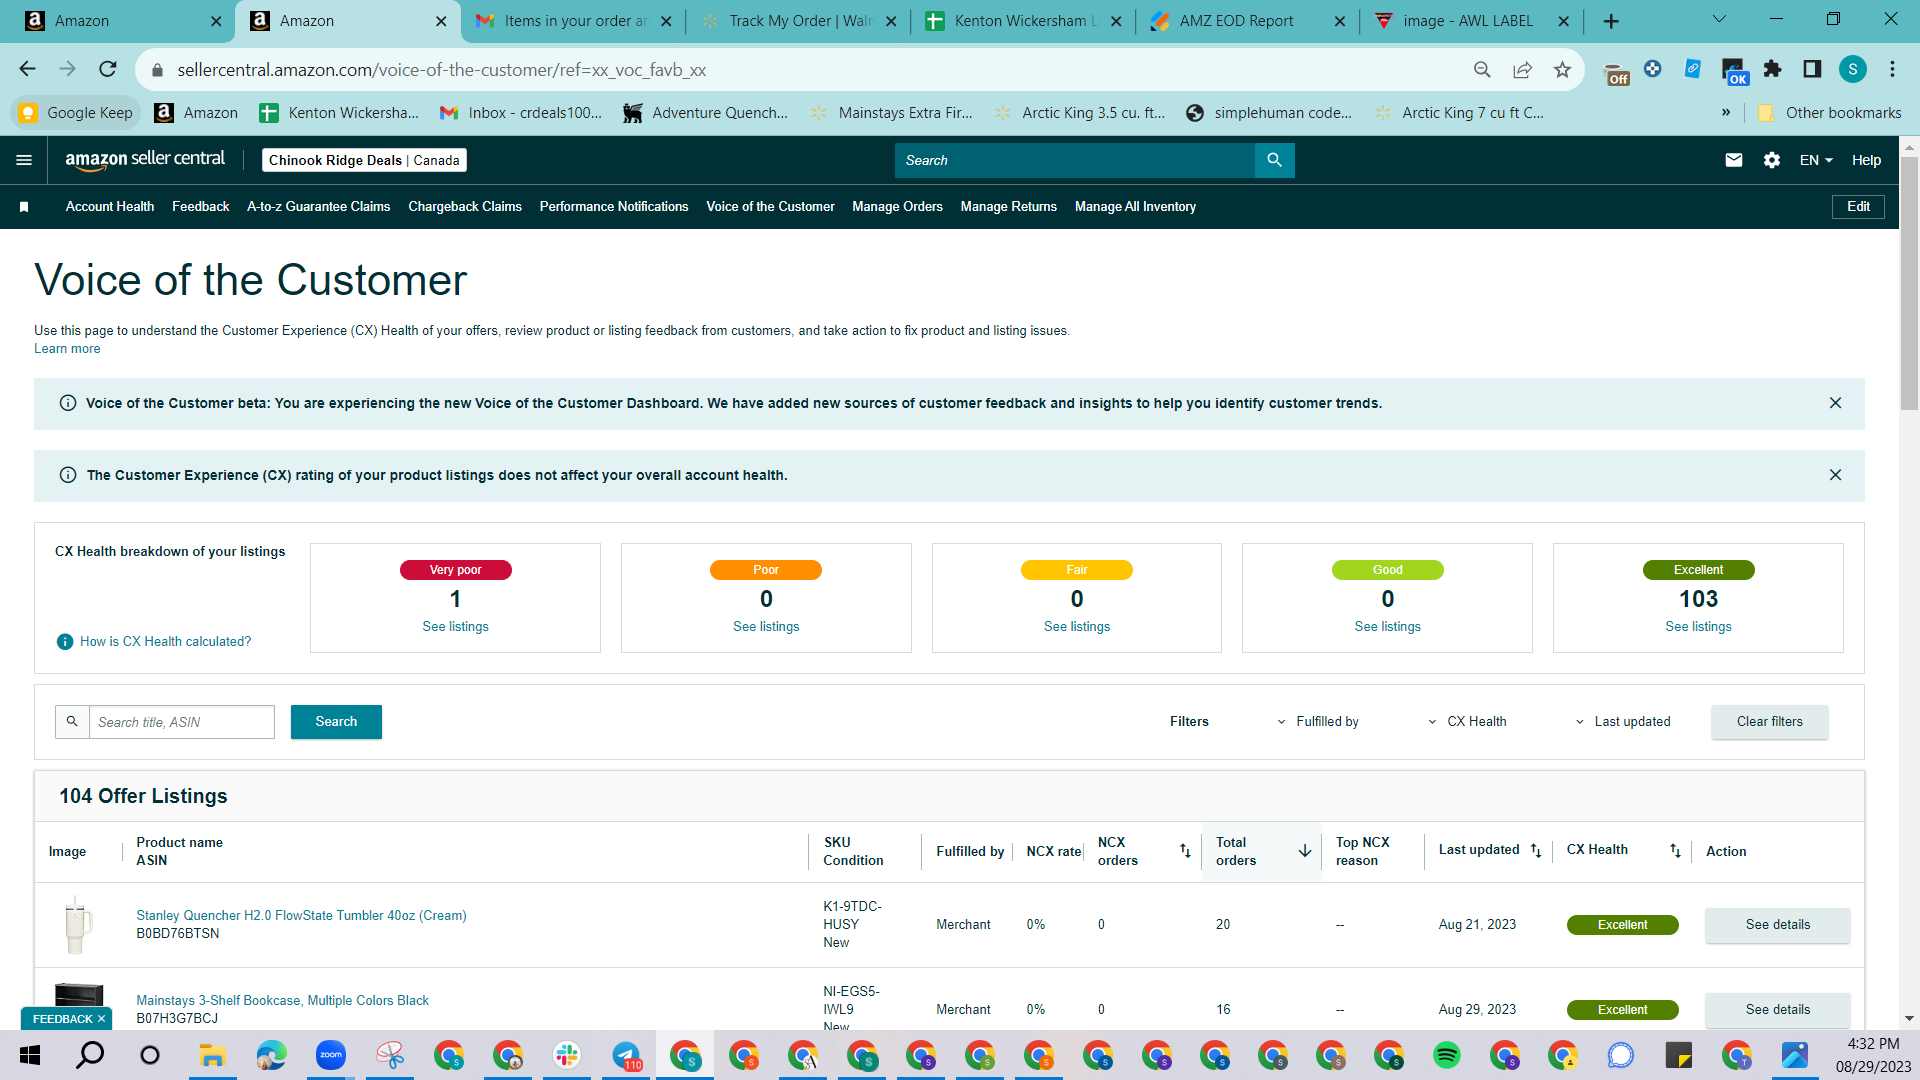Reload the current page

(107, 69)
